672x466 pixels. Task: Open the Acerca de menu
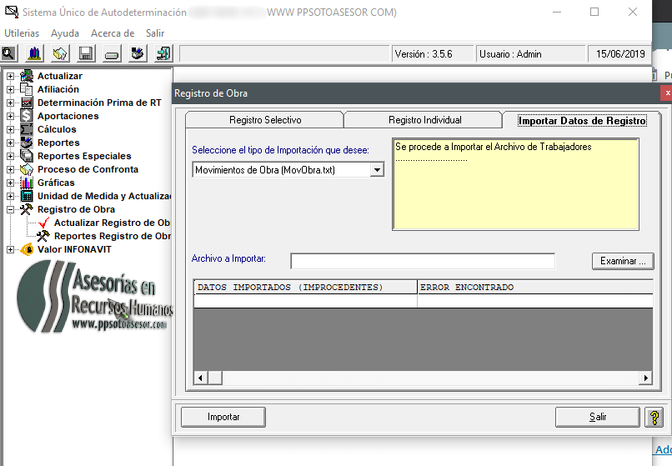click(x=112, y=33)
